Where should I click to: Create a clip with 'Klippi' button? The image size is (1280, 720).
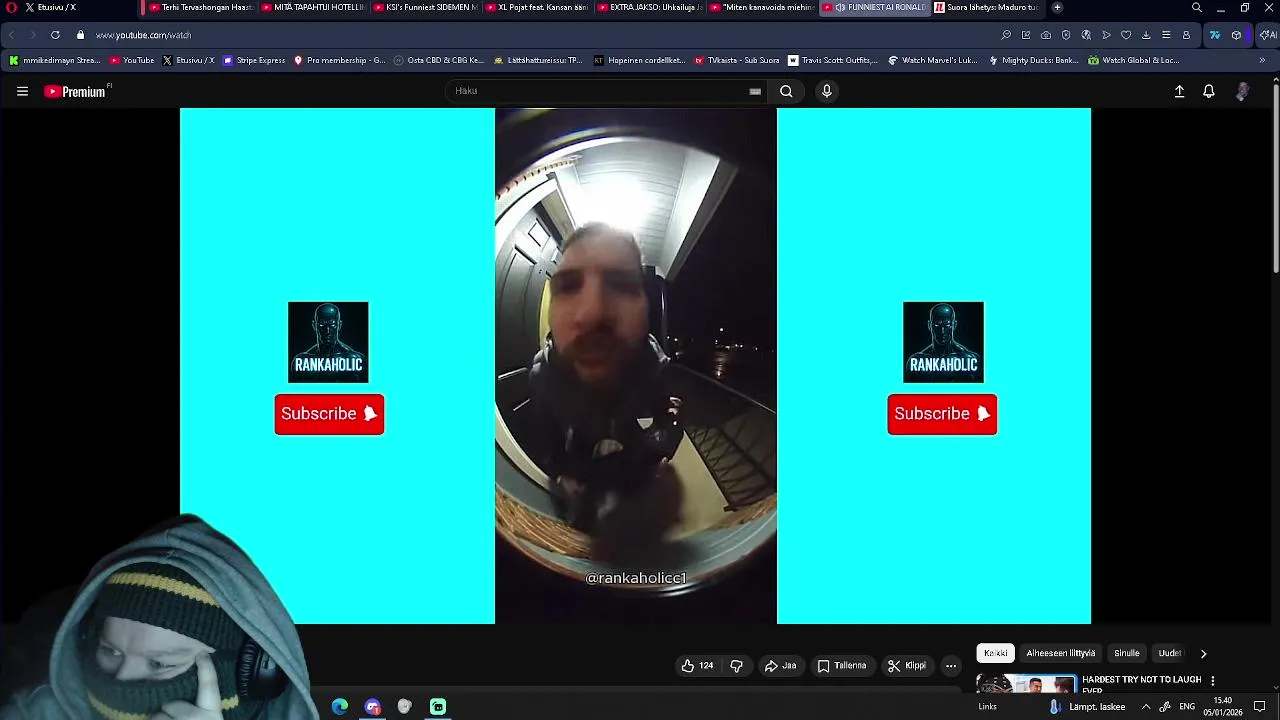[x=906, y=666]
